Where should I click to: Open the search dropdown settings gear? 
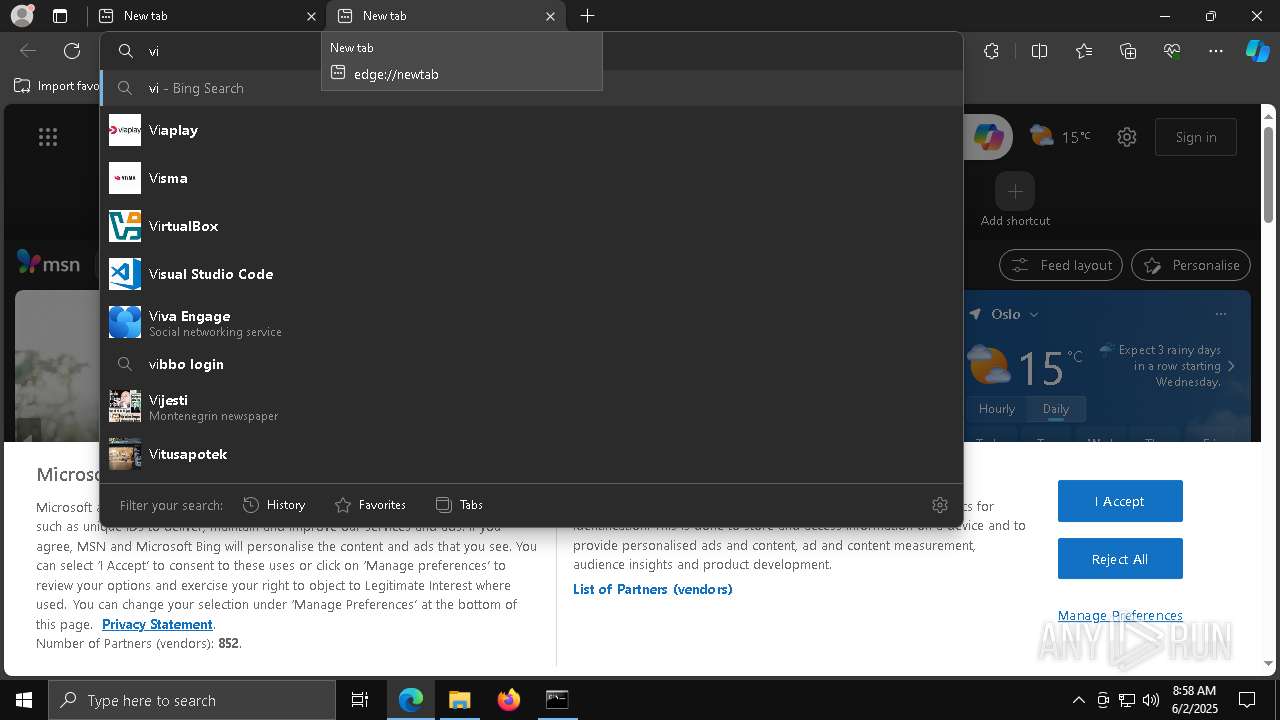939,505
